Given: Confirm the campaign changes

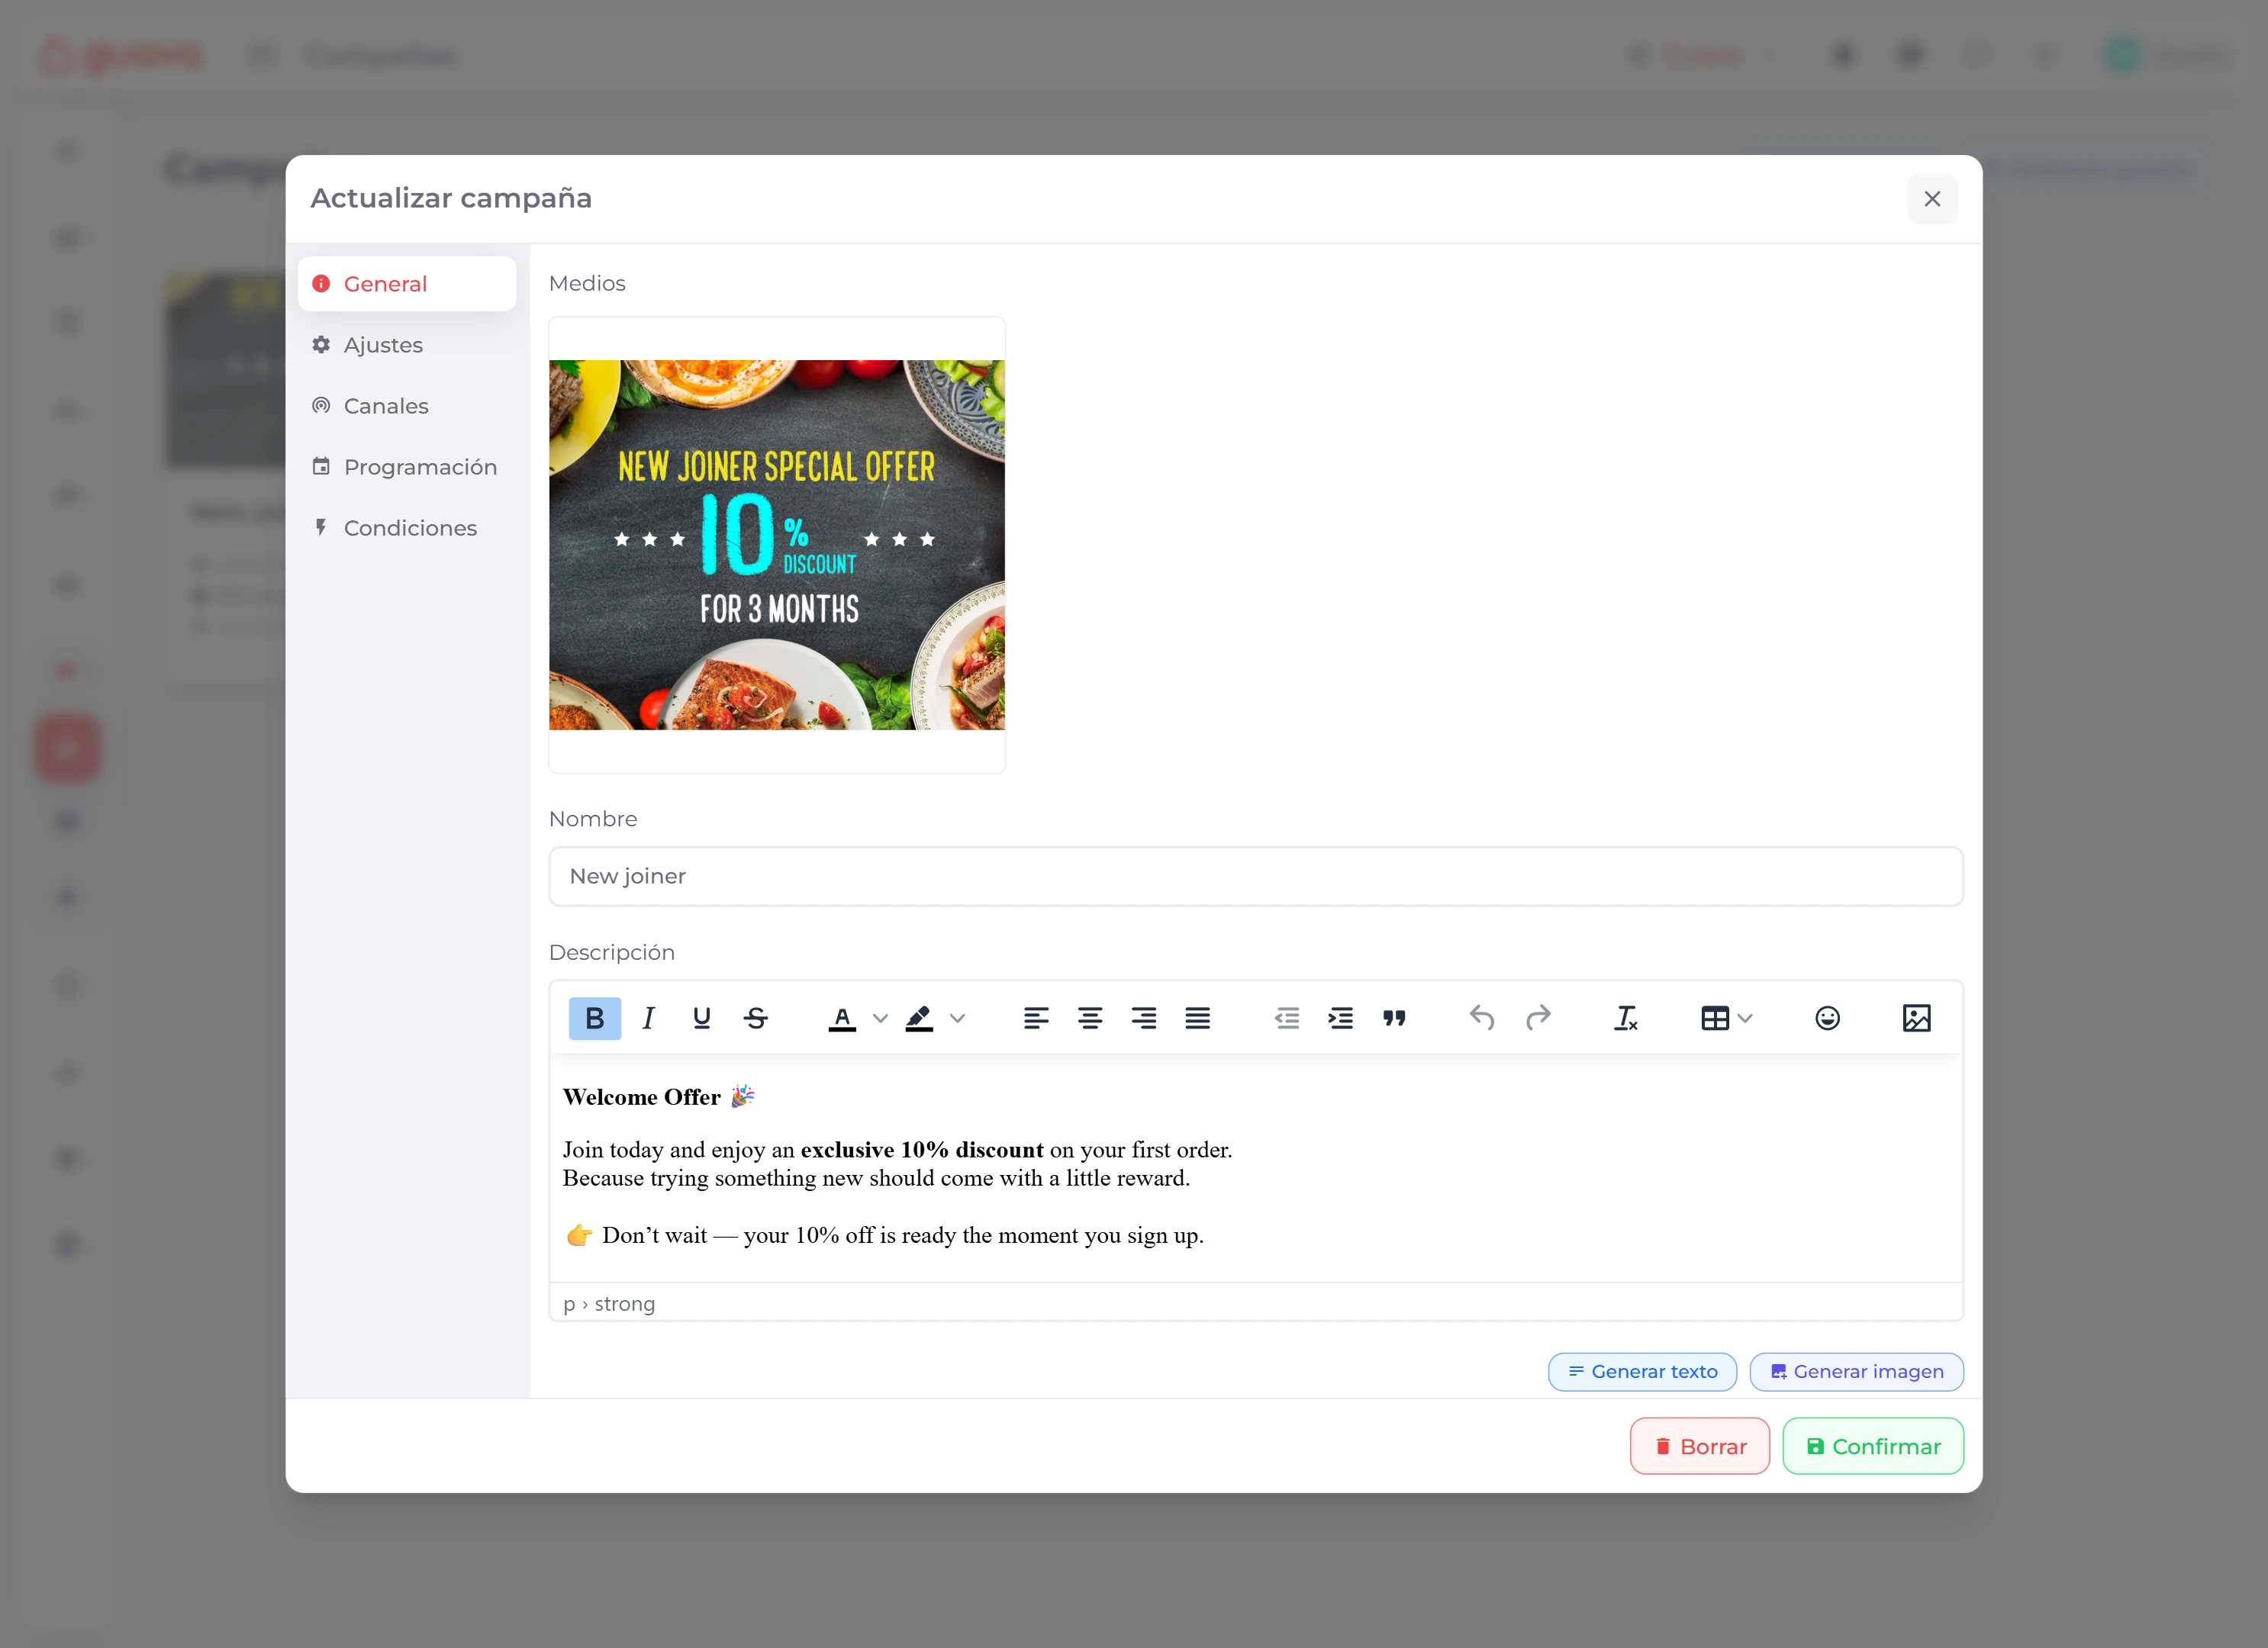Looking at the screenshot, I should pos(1873,1445).
